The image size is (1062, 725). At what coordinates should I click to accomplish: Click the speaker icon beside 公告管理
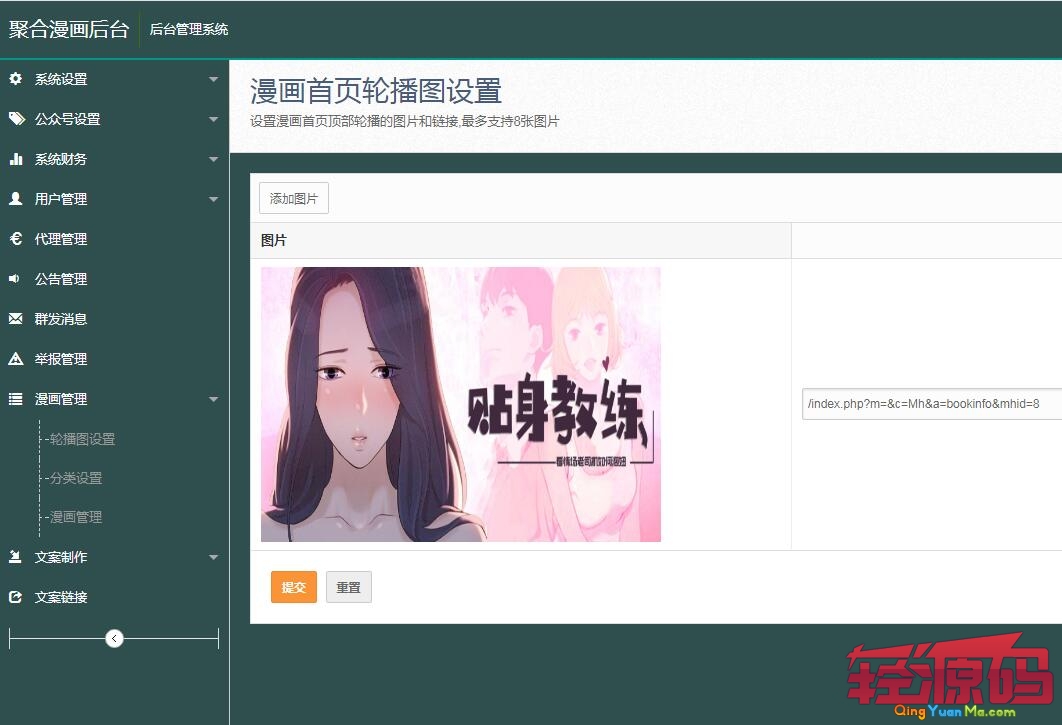16,279
